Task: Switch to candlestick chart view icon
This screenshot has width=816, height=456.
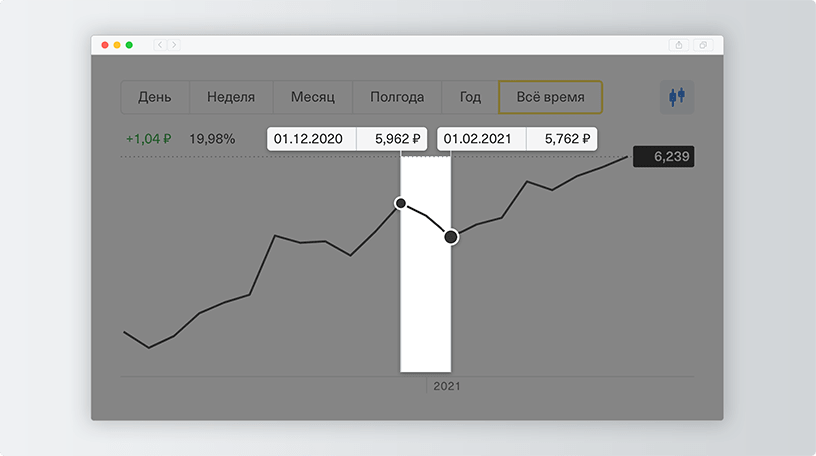Action: (677, 97)
